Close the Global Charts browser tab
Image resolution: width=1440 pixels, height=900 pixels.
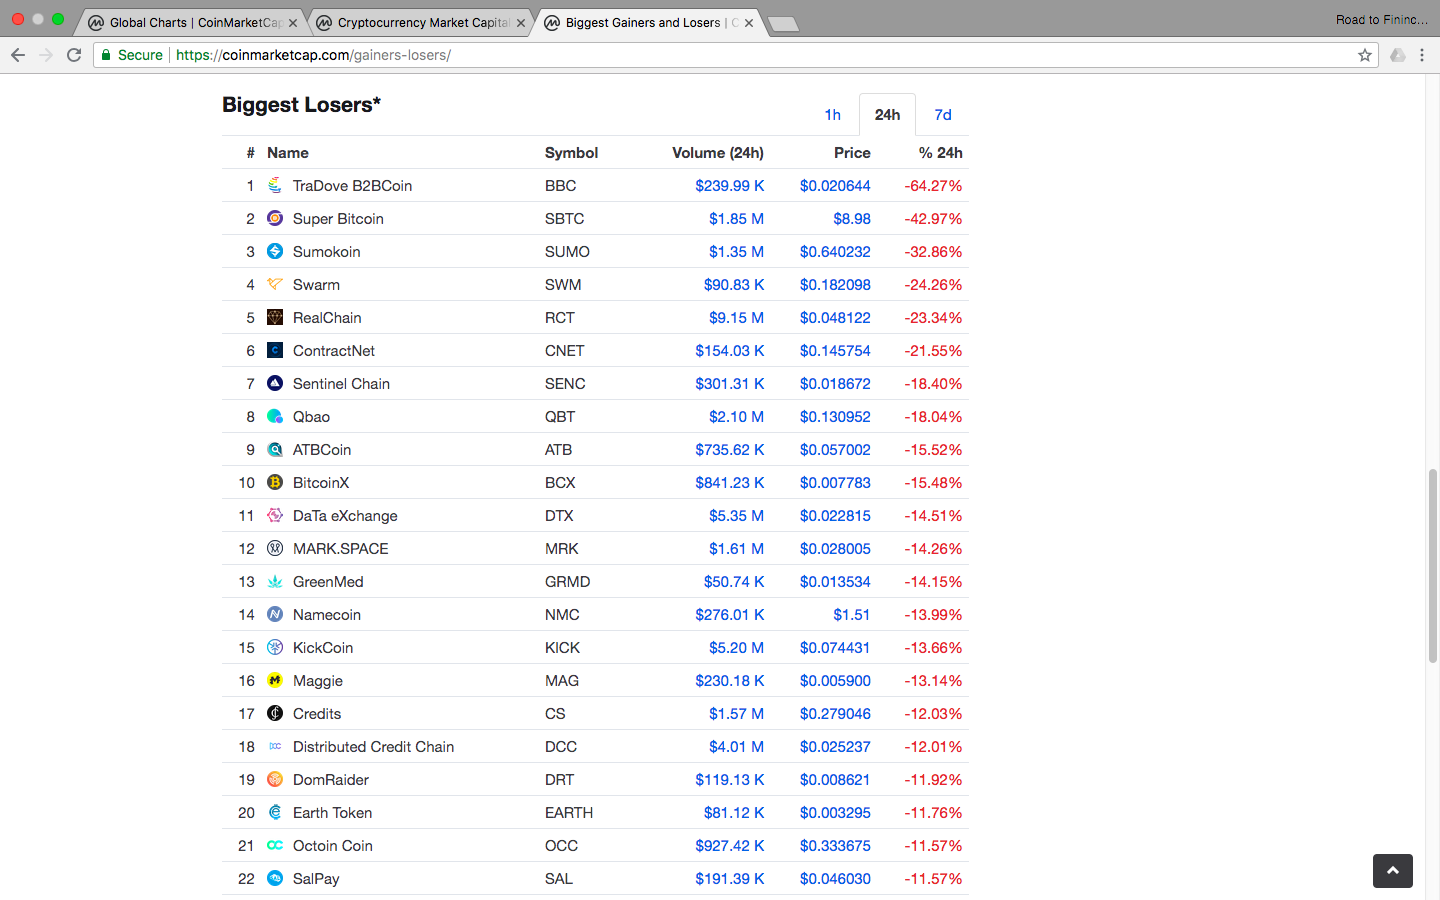coord(293,23)
